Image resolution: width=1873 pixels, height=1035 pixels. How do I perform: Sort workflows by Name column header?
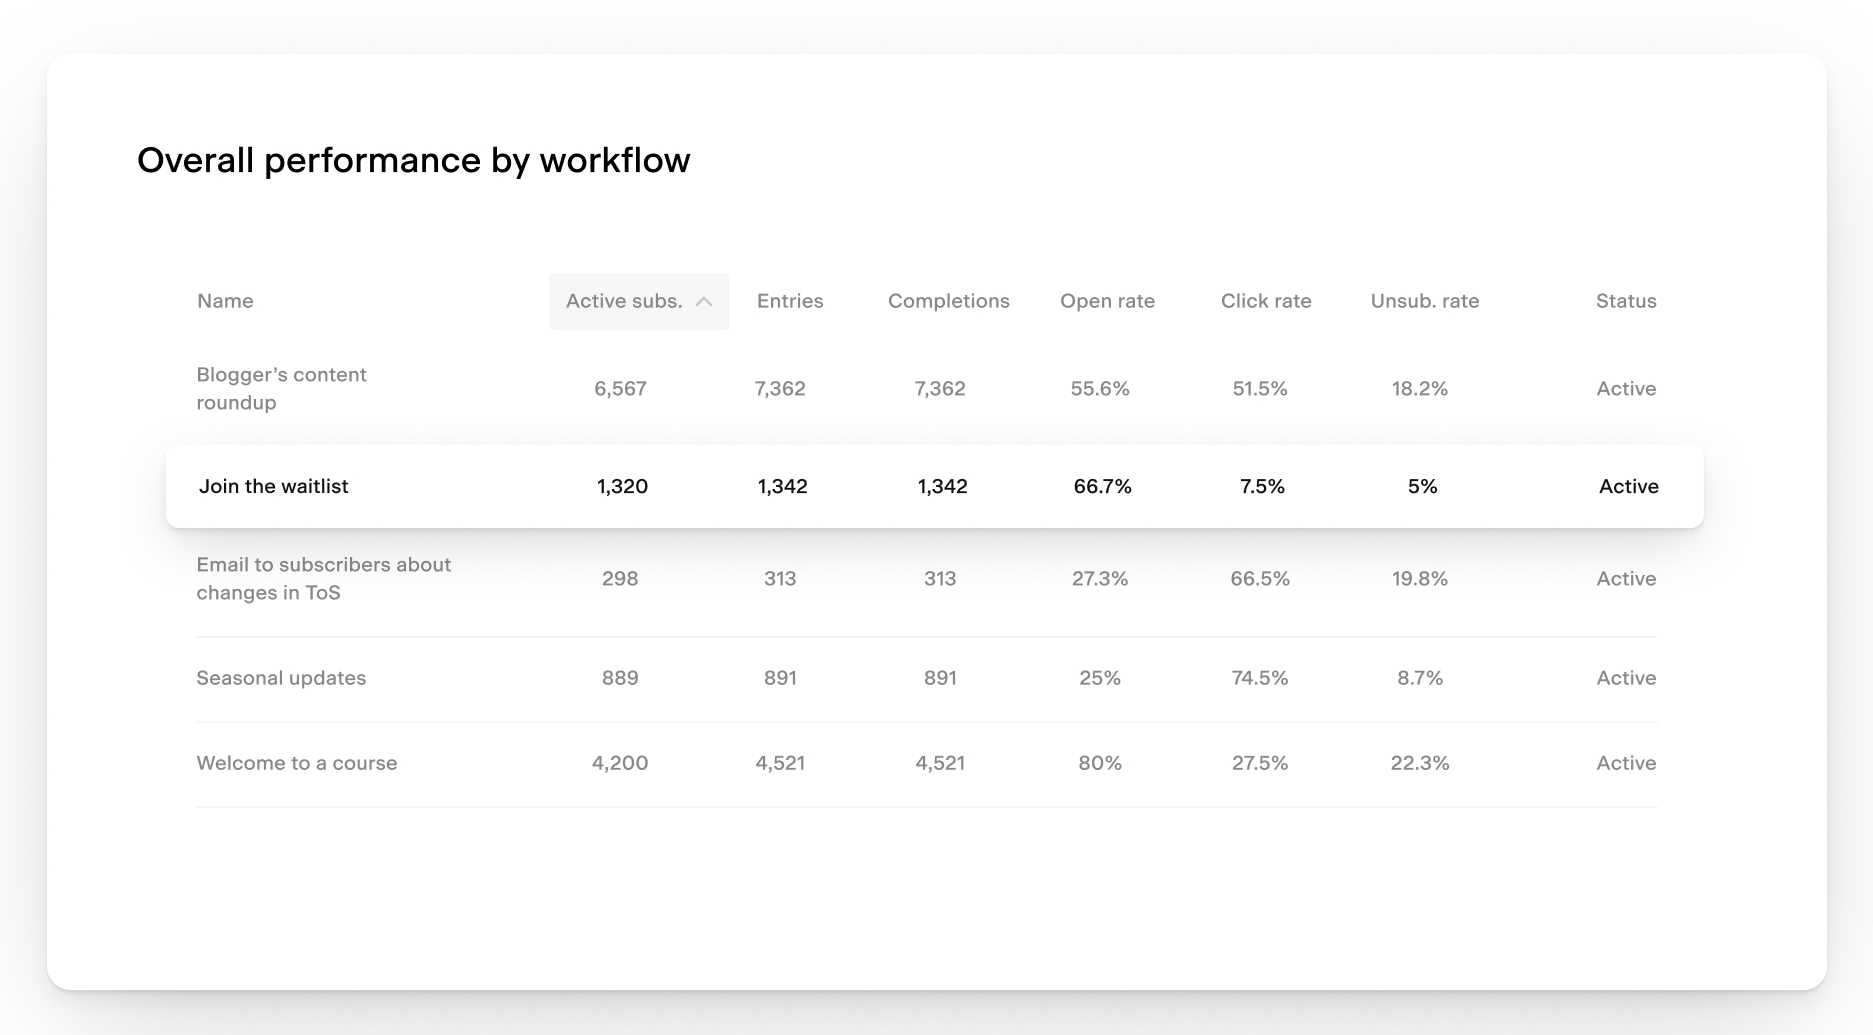(x=225, y=300)
